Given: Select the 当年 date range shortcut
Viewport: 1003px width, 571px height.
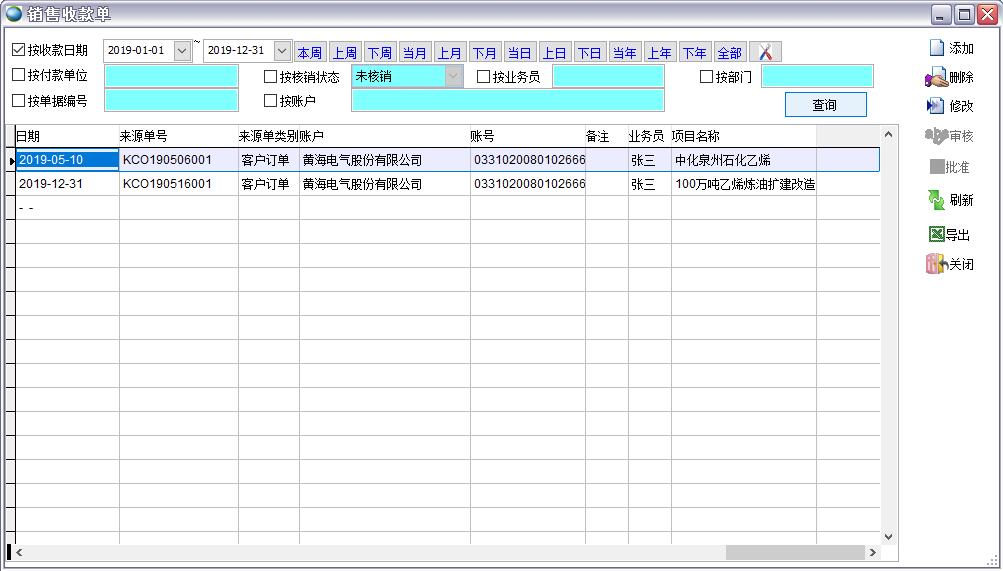Looking at the screenshot, I should pos(624,52).
